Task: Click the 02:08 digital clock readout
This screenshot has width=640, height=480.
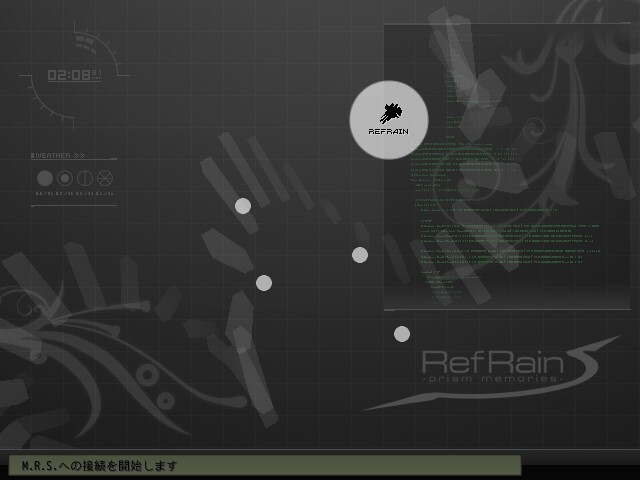Action: pyautogui.click(x=74, y=75)
